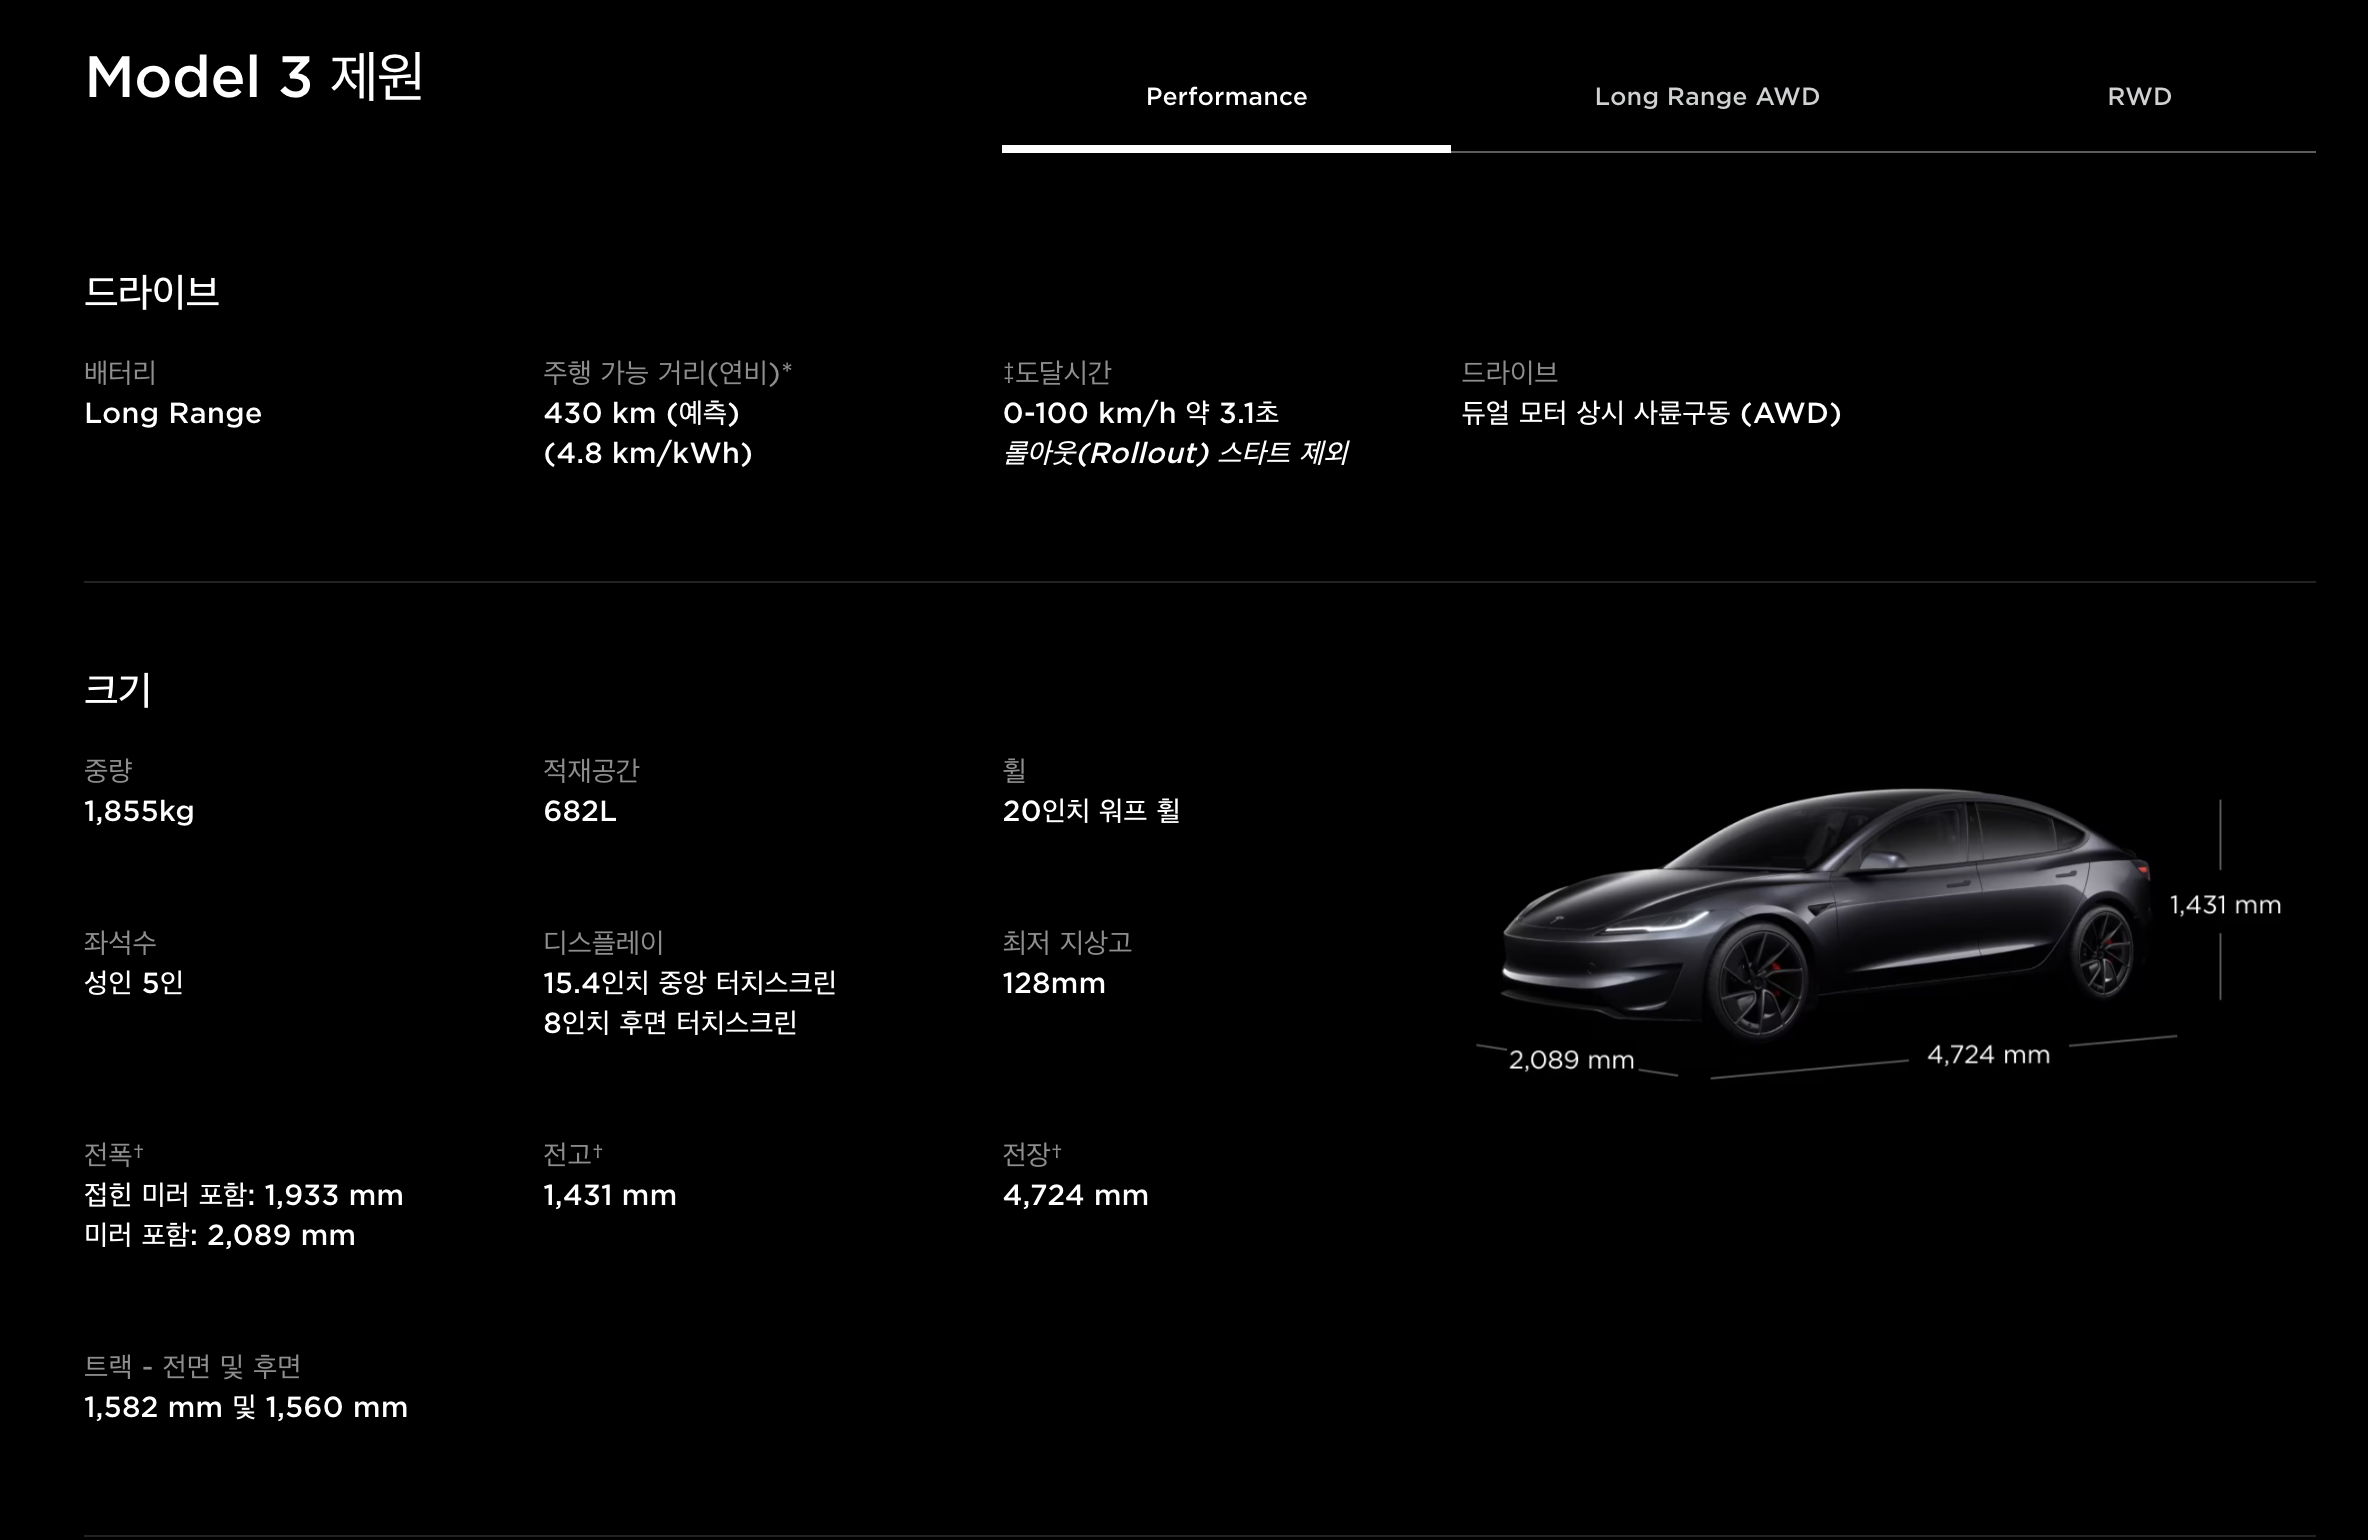
Task: Click the 1,582 mm 및 1,560 mm track value
Action: click(246, 1407)
